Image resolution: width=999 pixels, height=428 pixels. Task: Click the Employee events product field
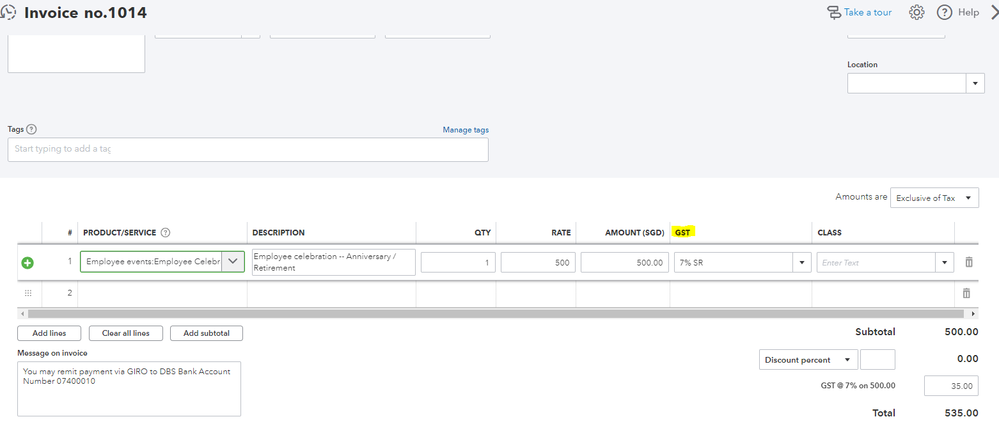point(151,262)
